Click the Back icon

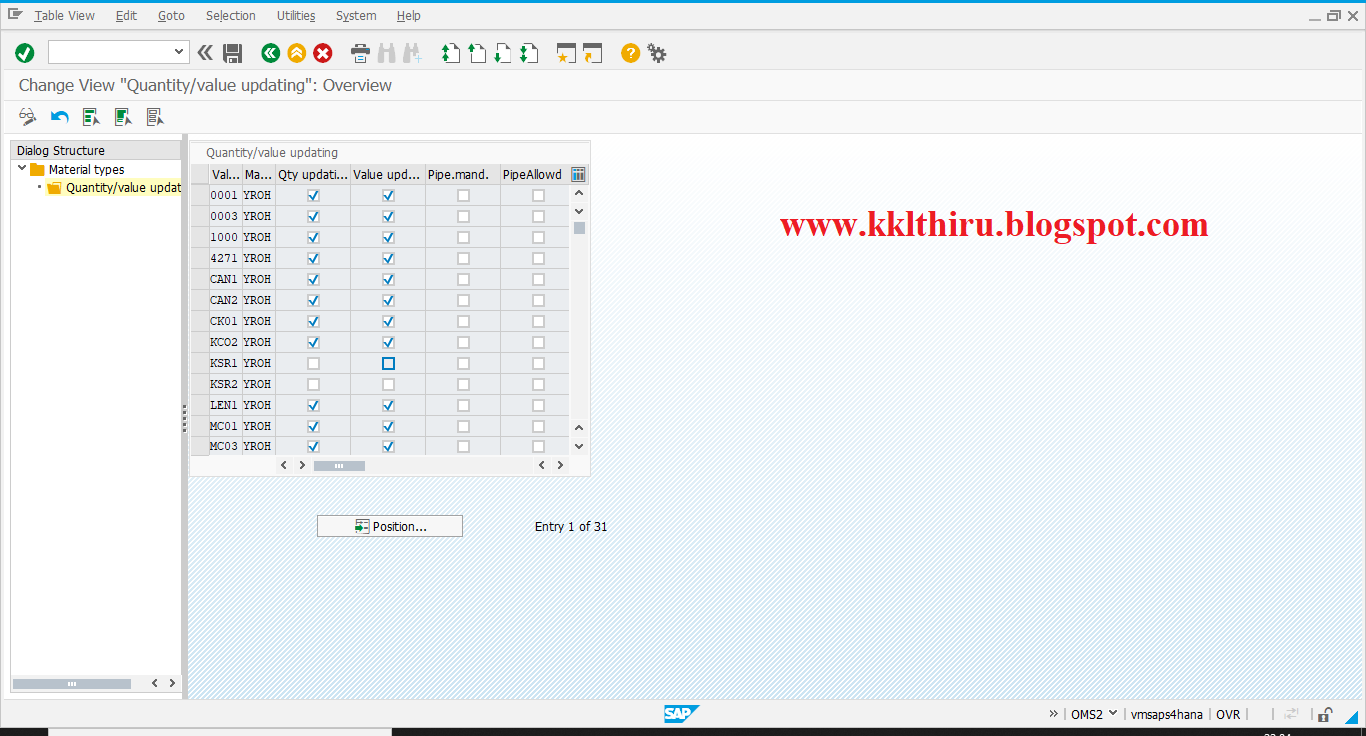tap(270, 52)
